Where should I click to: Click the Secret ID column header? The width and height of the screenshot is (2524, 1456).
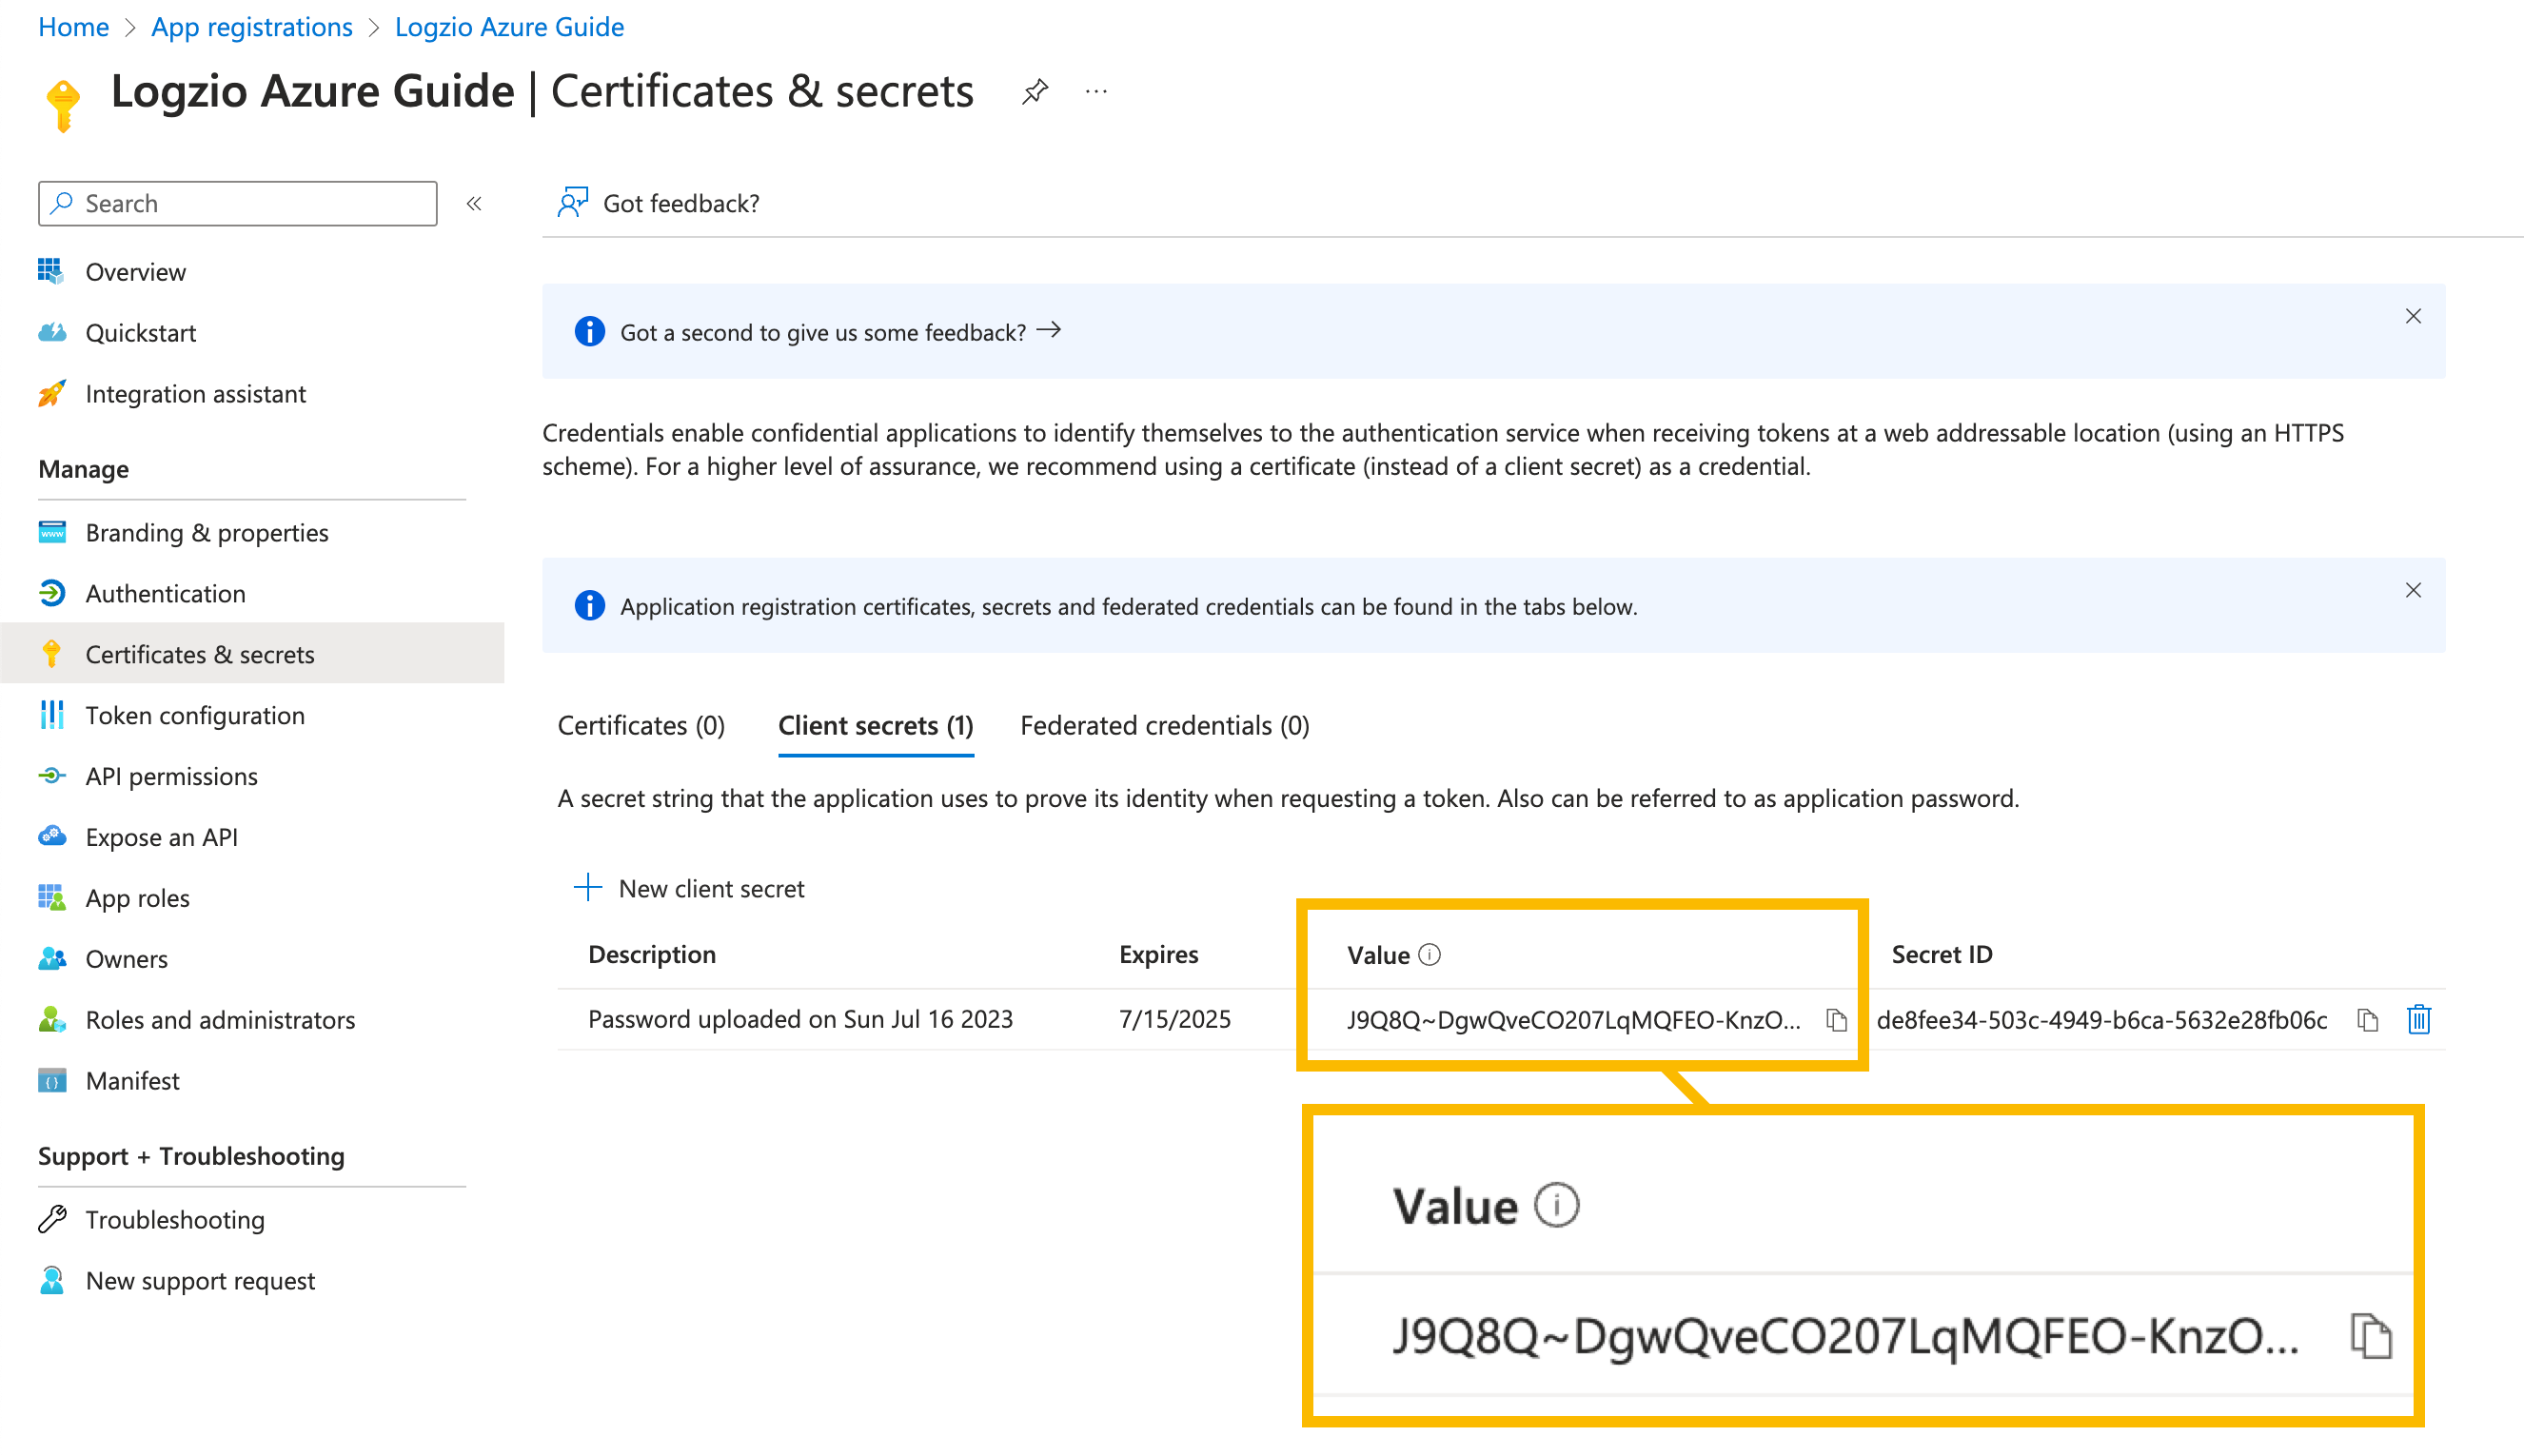[1942, 955]
